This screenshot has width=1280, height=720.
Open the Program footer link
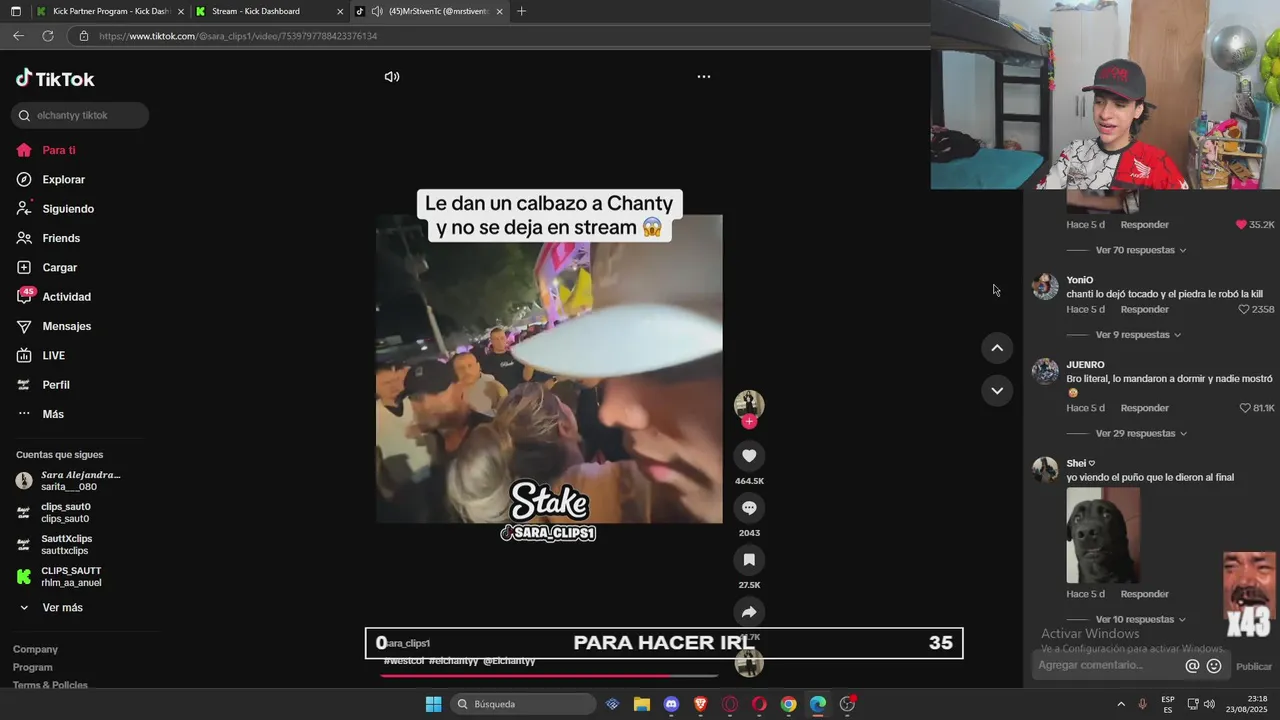pos(33,667)
